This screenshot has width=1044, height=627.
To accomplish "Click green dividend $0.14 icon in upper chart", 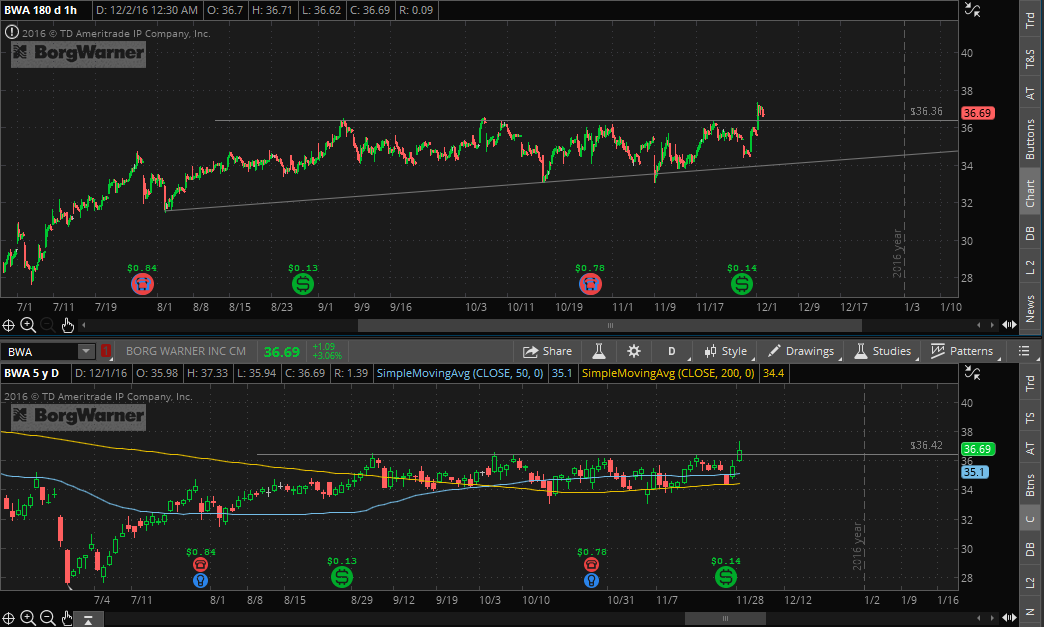I will coord(741,285).
